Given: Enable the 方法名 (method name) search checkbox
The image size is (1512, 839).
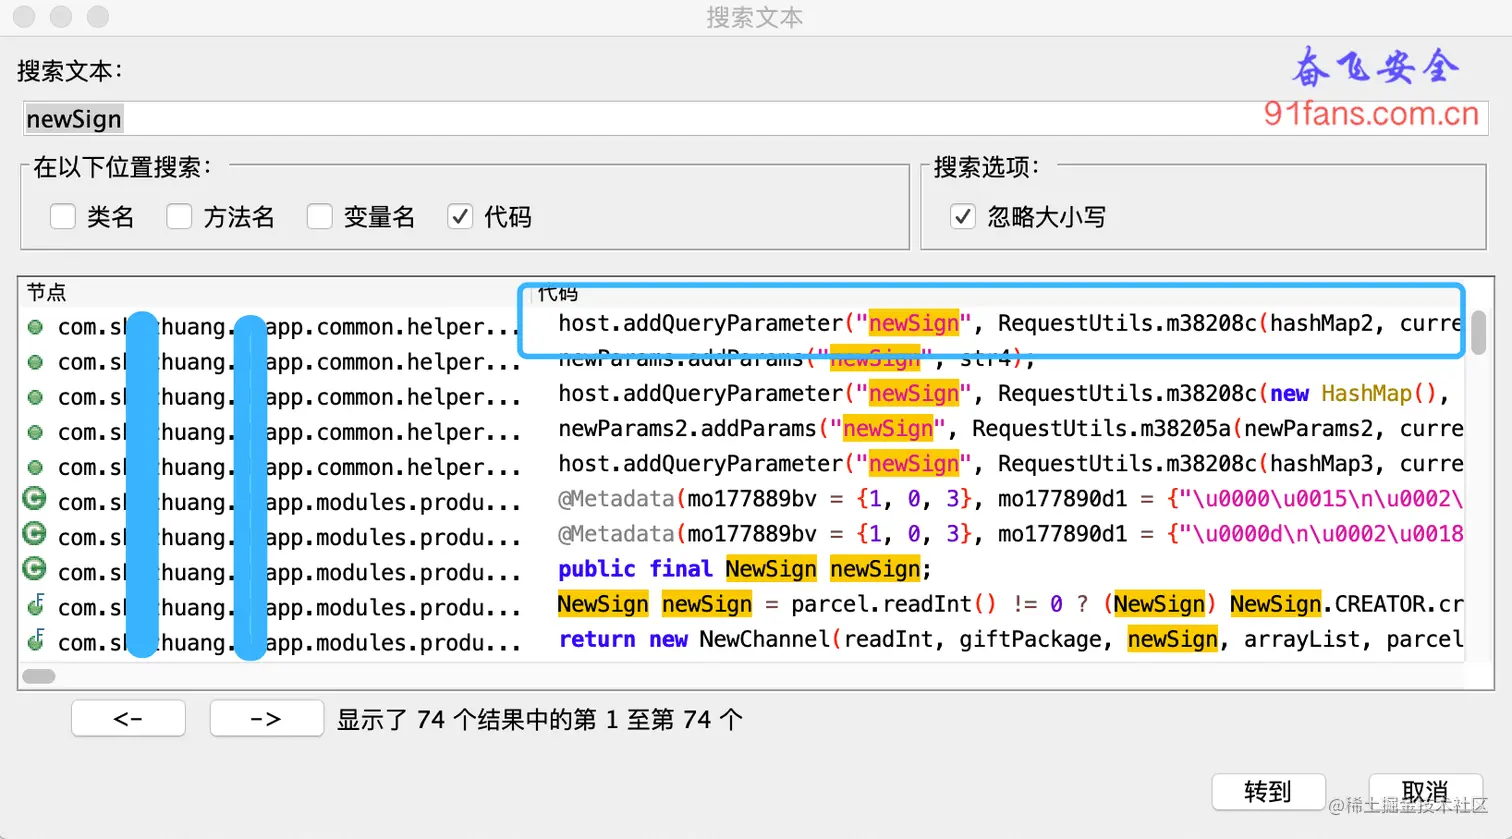Looking at the screenshot, I should tap(179, 216).
